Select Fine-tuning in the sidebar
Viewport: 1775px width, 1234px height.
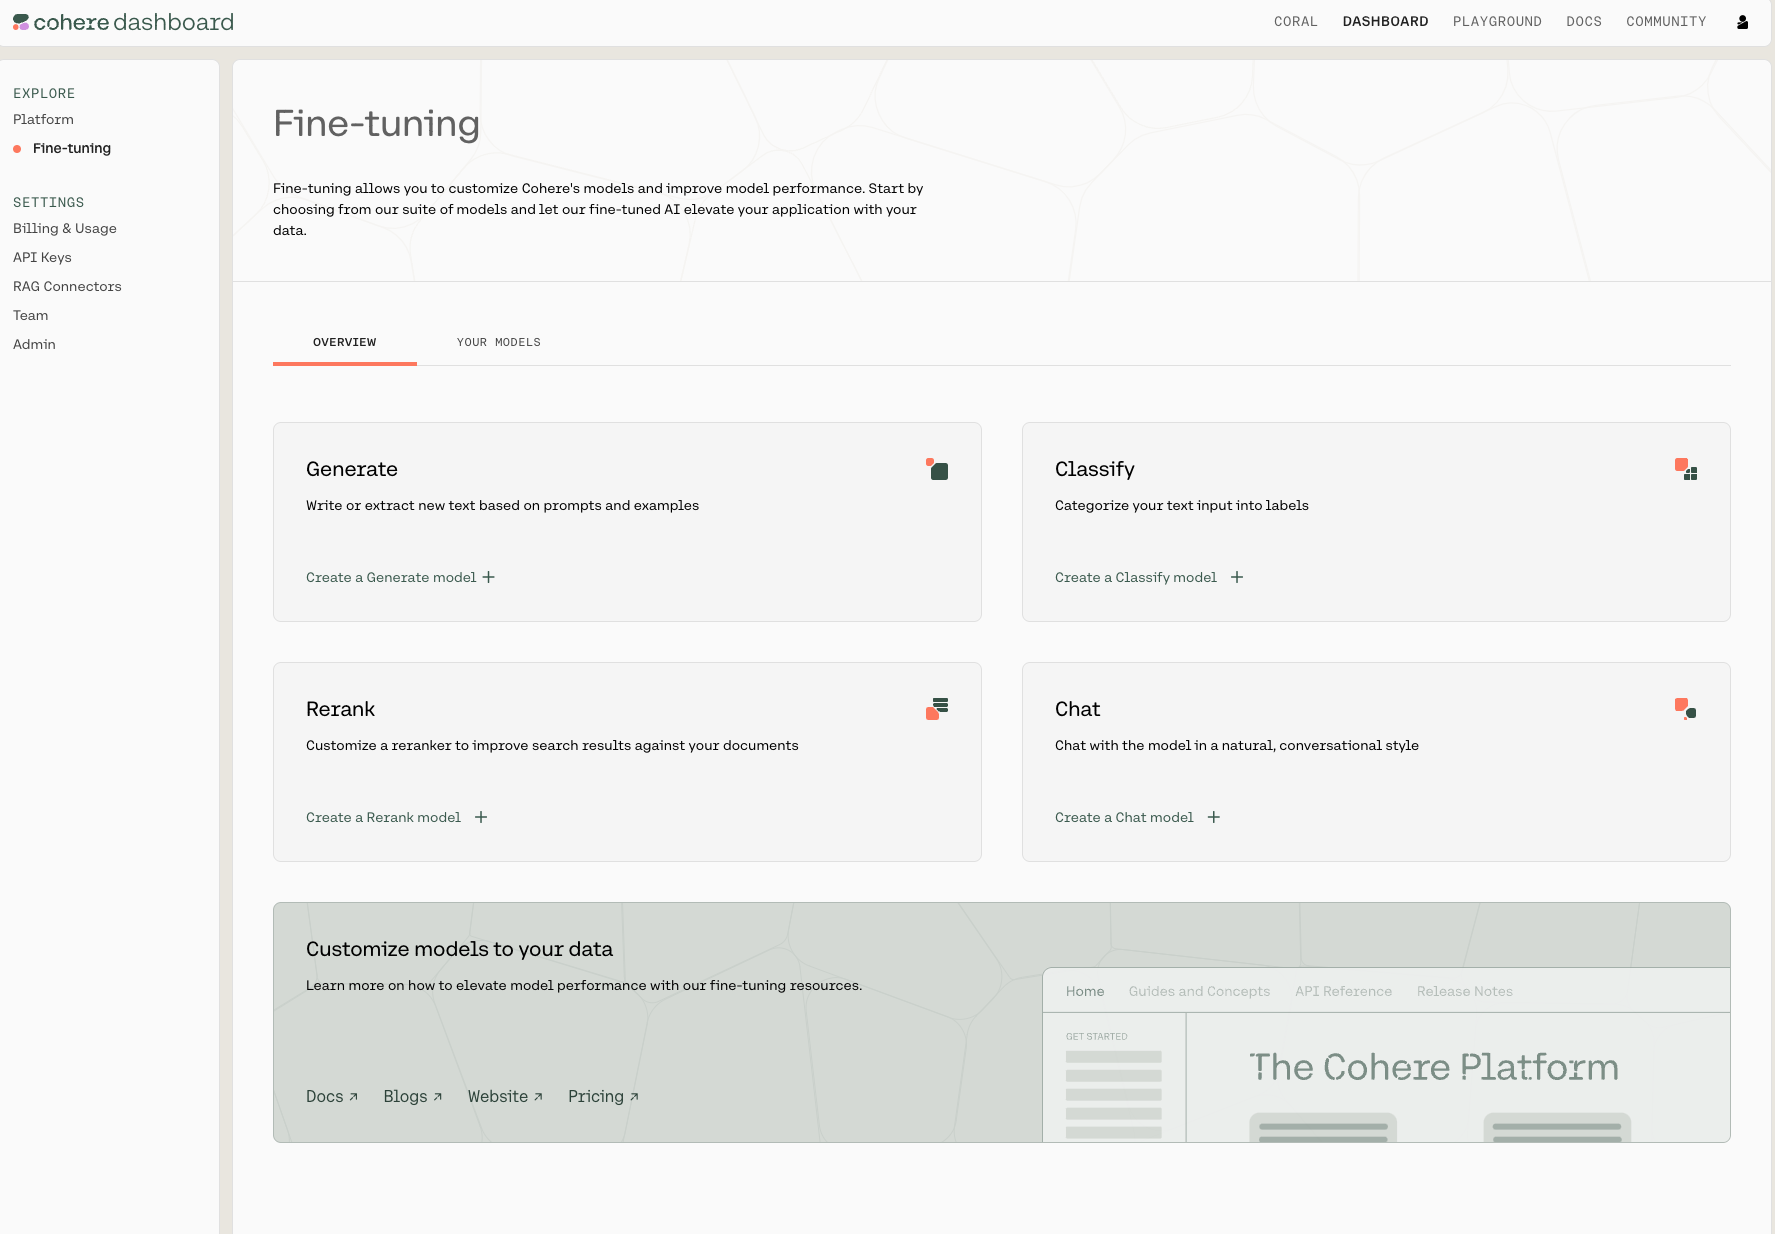[x=72, y=148]
